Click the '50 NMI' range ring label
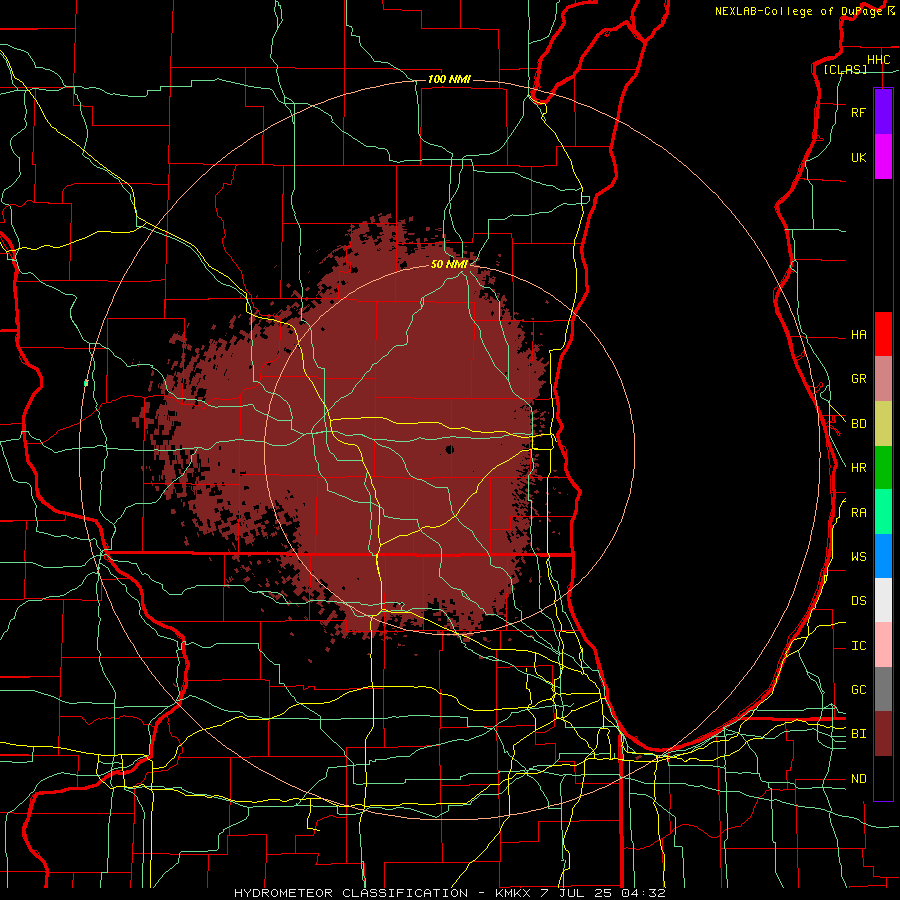Viewport: 900px width, 900px height. pos(449,264)
